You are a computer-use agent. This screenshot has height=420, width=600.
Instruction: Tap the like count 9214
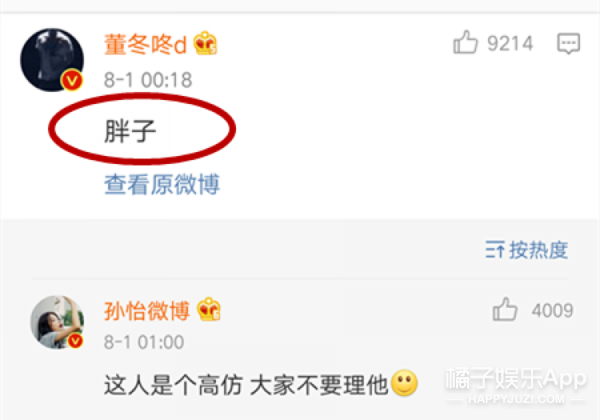(510, 43)
